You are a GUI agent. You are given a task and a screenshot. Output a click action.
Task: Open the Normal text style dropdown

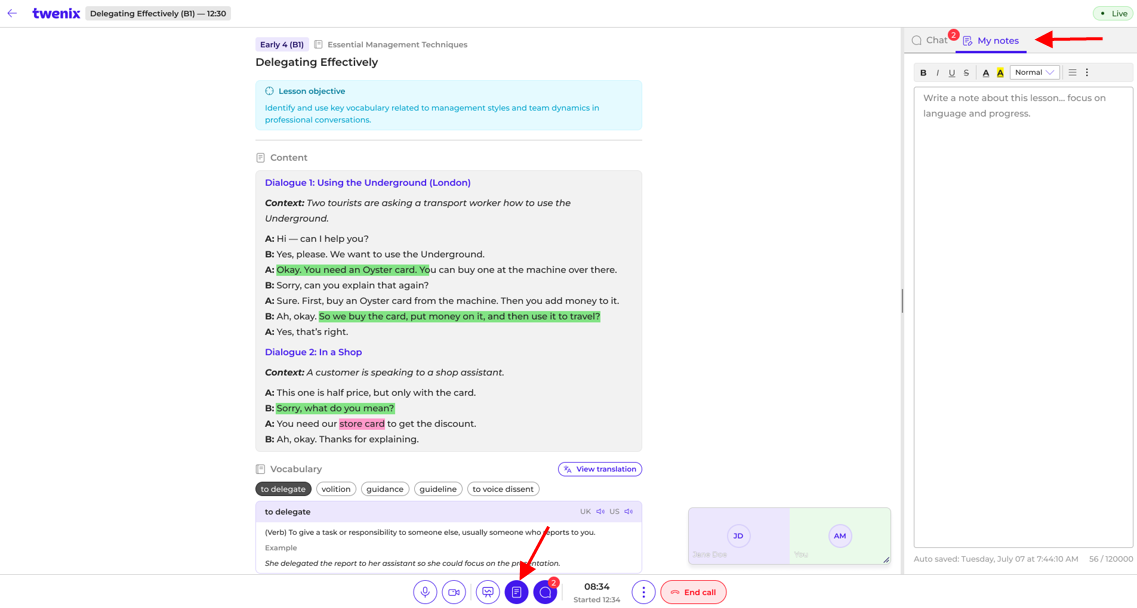[x=1034, y=73]
